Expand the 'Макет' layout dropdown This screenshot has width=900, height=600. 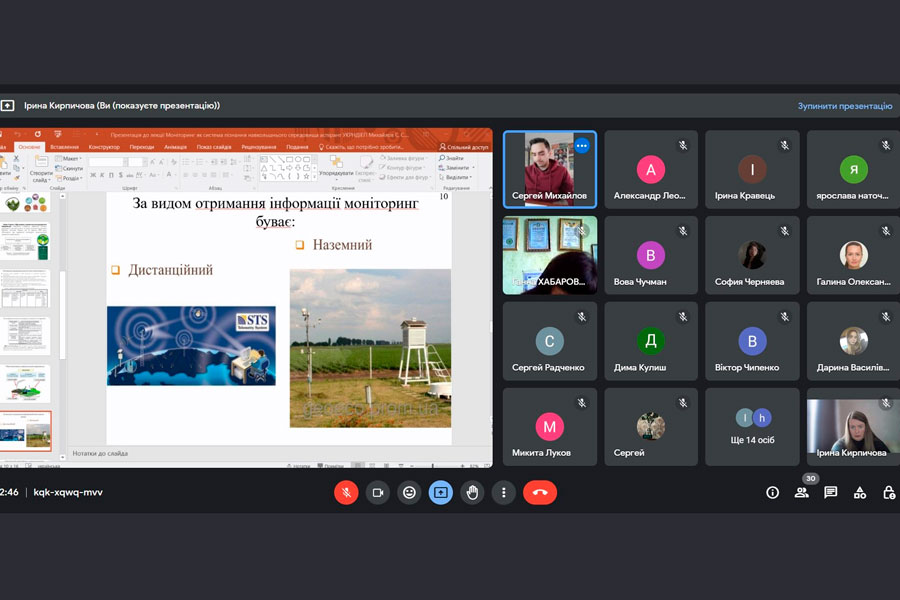[x=69, y=158]
